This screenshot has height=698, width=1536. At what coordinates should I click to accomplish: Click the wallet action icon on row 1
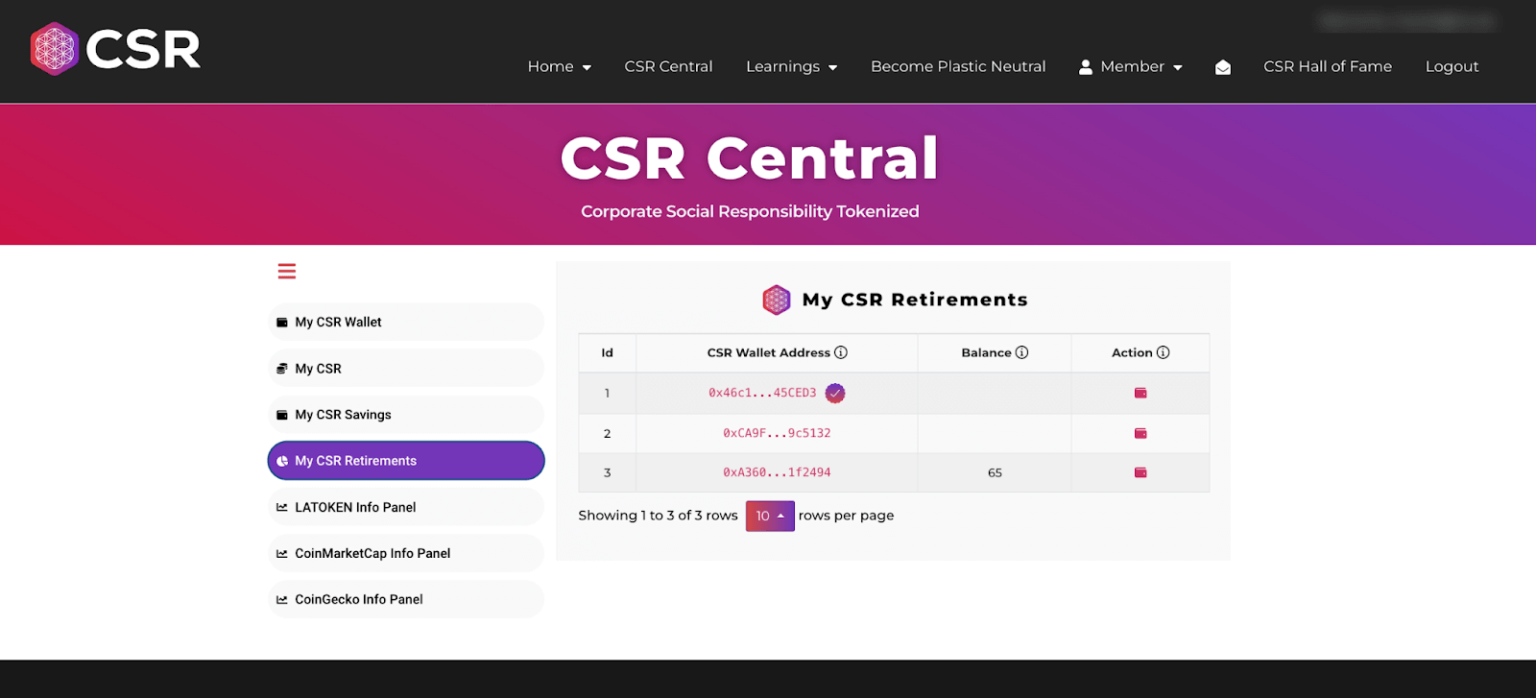coord(1140,393)
